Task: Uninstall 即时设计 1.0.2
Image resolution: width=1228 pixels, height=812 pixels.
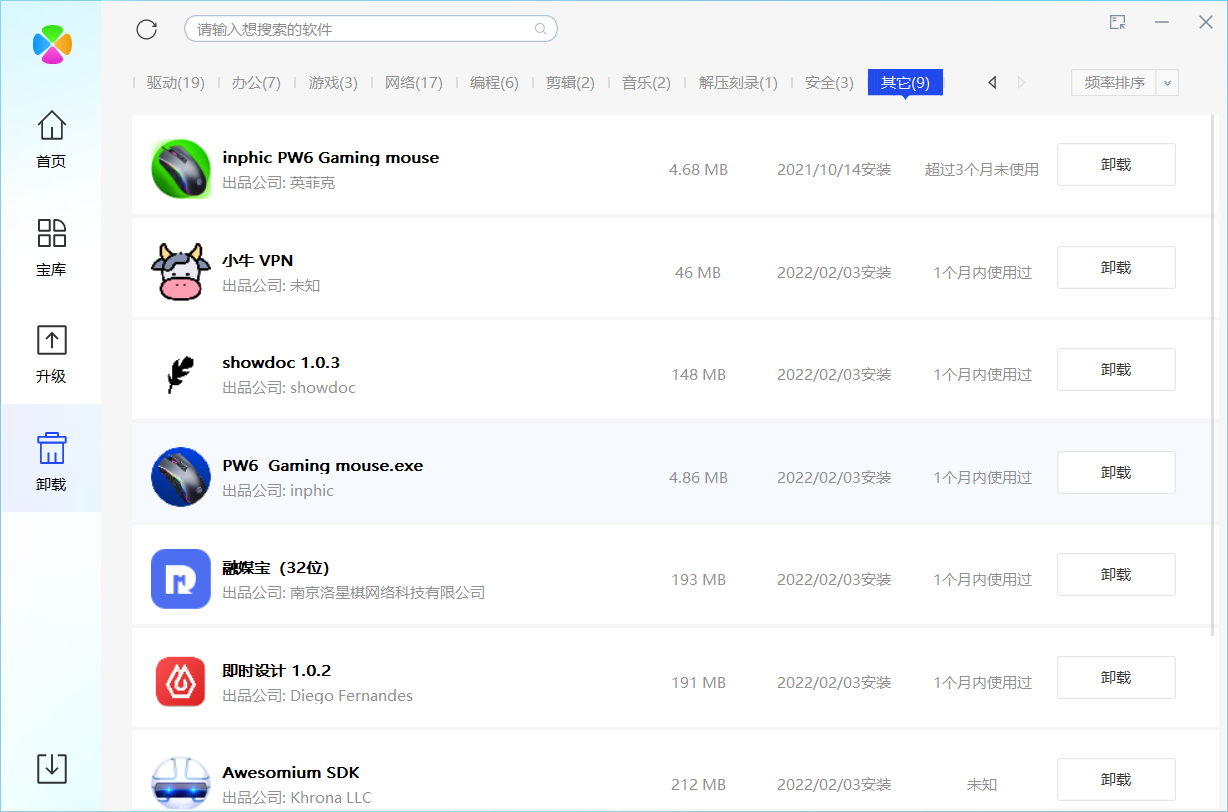Action: (1116, 677)
